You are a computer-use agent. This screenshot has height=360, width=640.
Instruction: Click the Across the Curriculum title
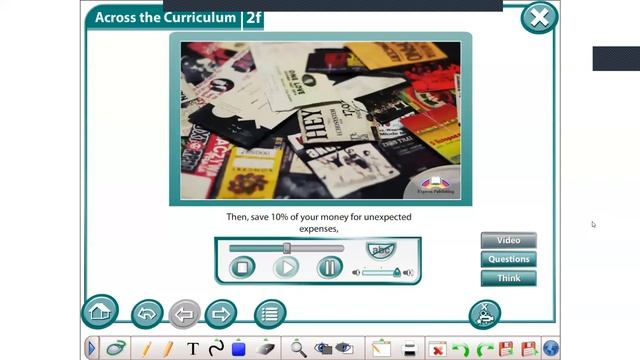(165, 18)
